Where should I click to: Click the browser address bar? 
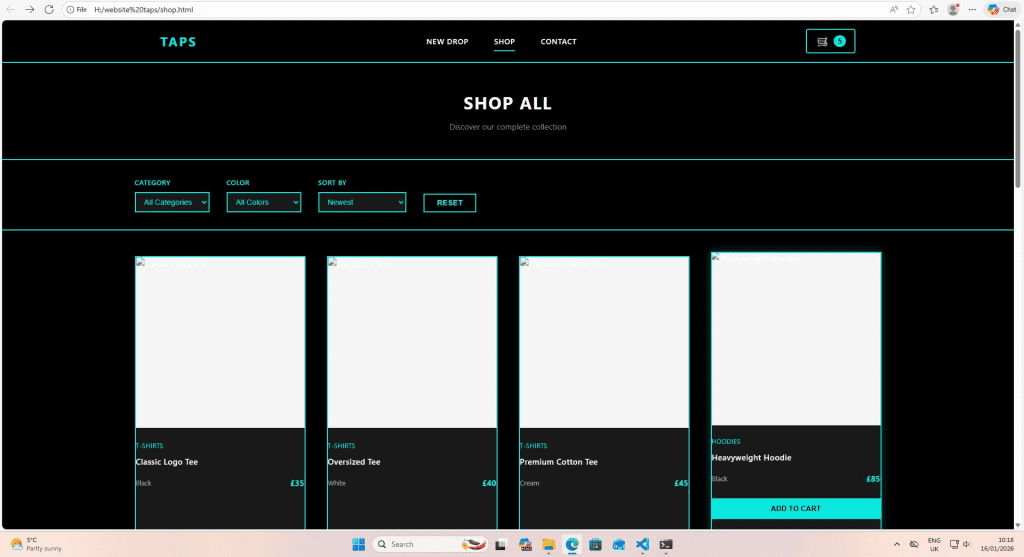[x=450, y=9]
